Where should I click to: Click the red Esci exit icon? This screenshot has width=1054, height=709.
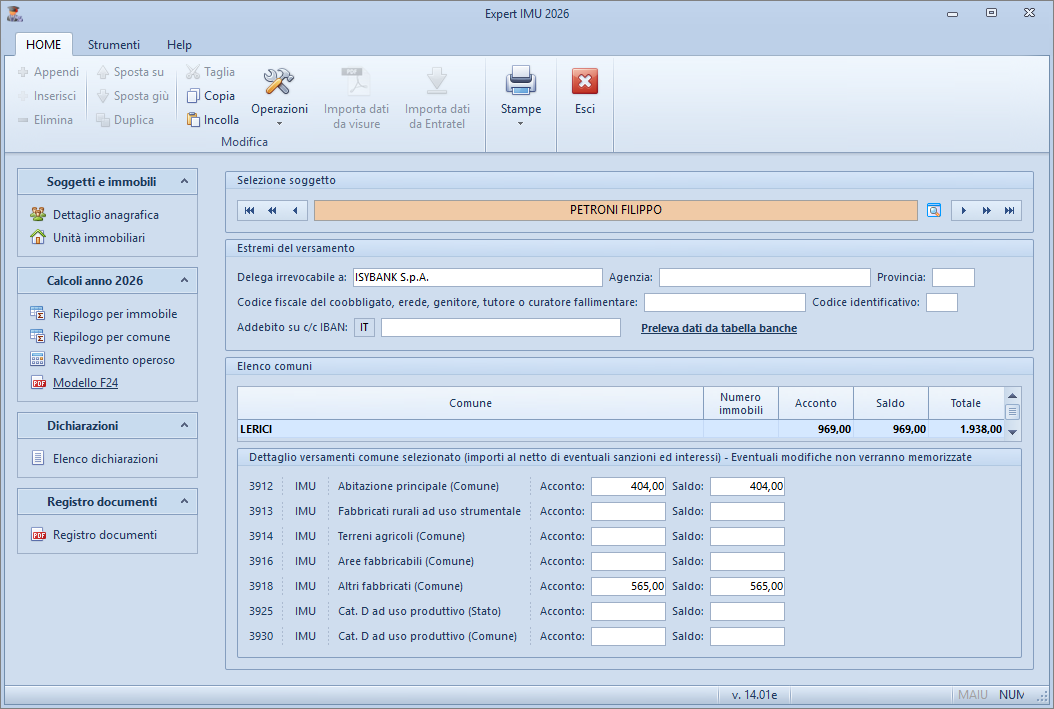pos(585,82)
